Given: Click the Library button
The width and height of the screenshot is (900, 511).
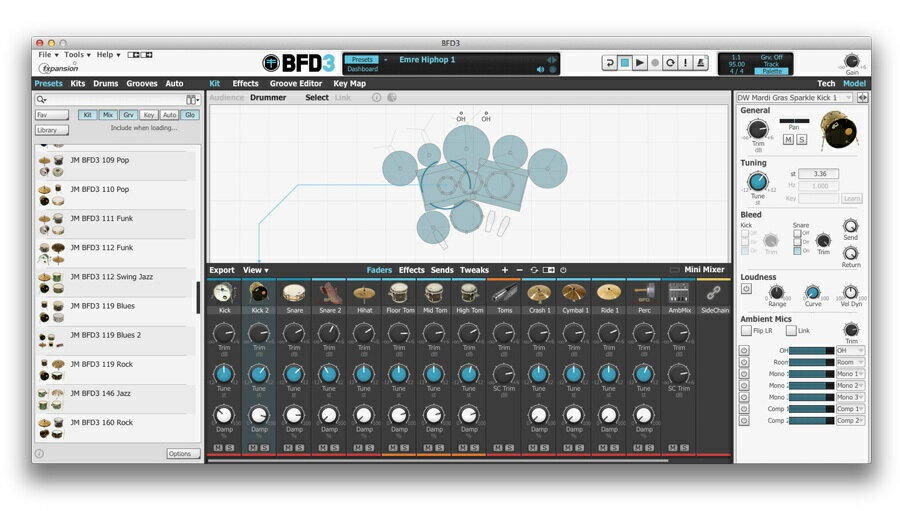Looking at the screenshot, I should 52,130.
